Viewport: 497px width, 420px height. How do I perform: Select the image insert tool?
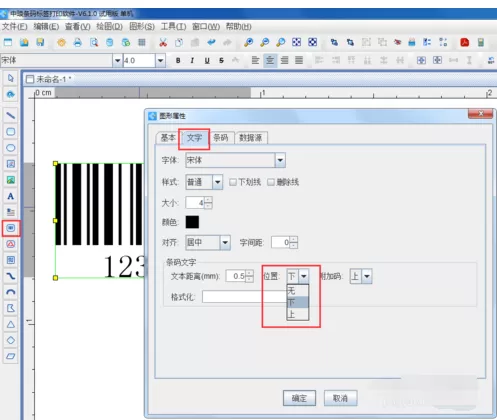(11, 180)
